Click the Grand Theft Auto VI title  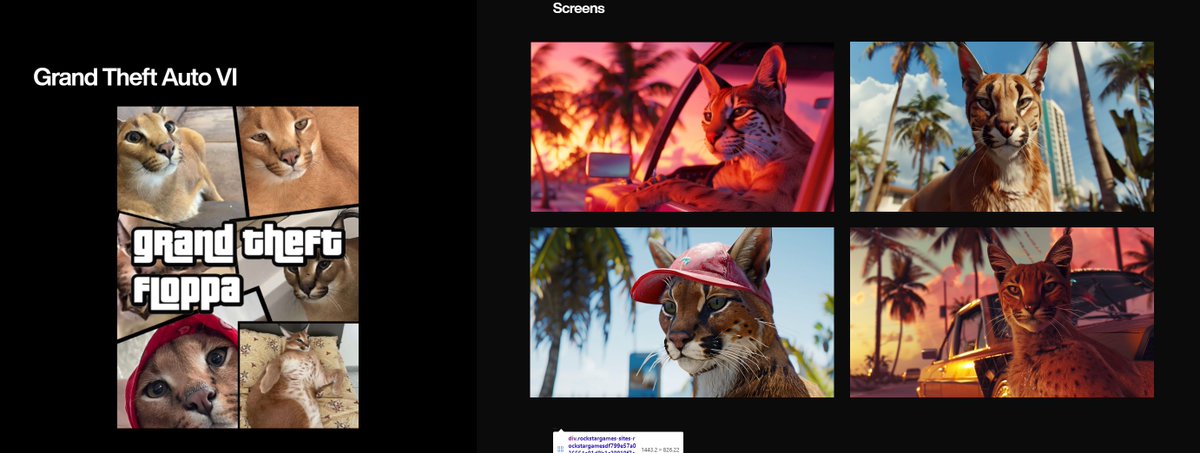[x=135, y=78]
